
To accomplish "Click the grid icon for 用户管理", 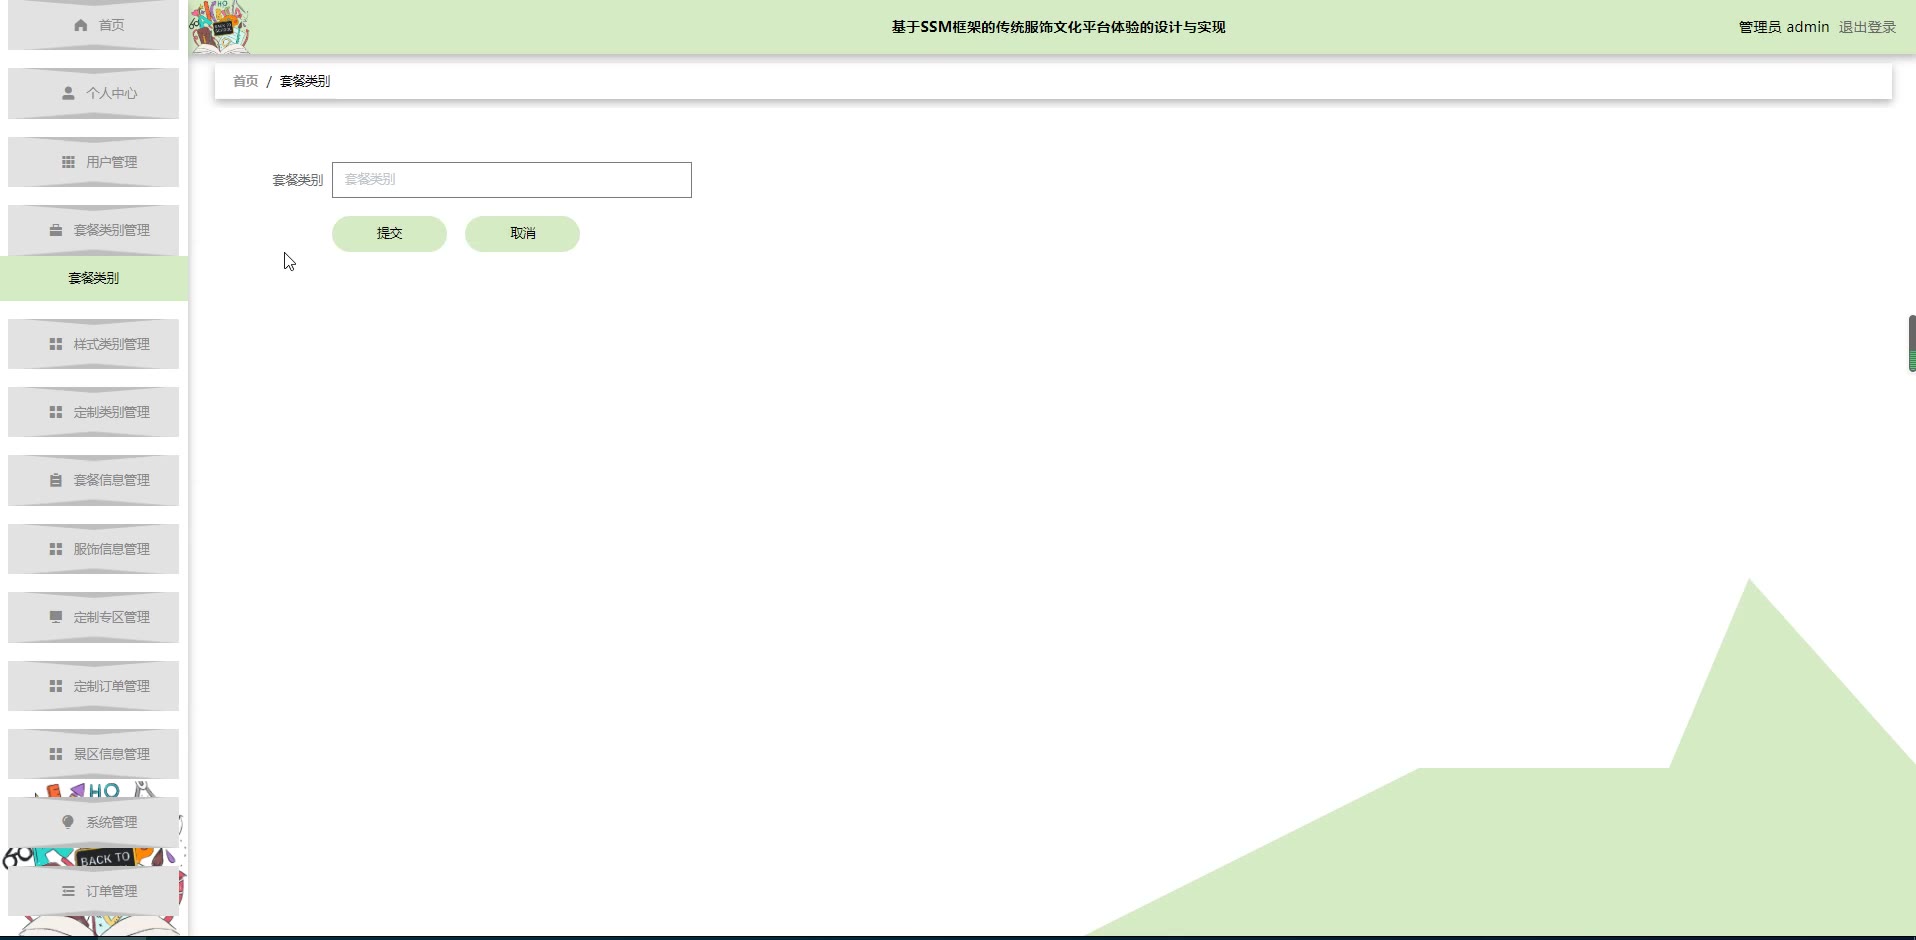I will [x=68, y=162].
